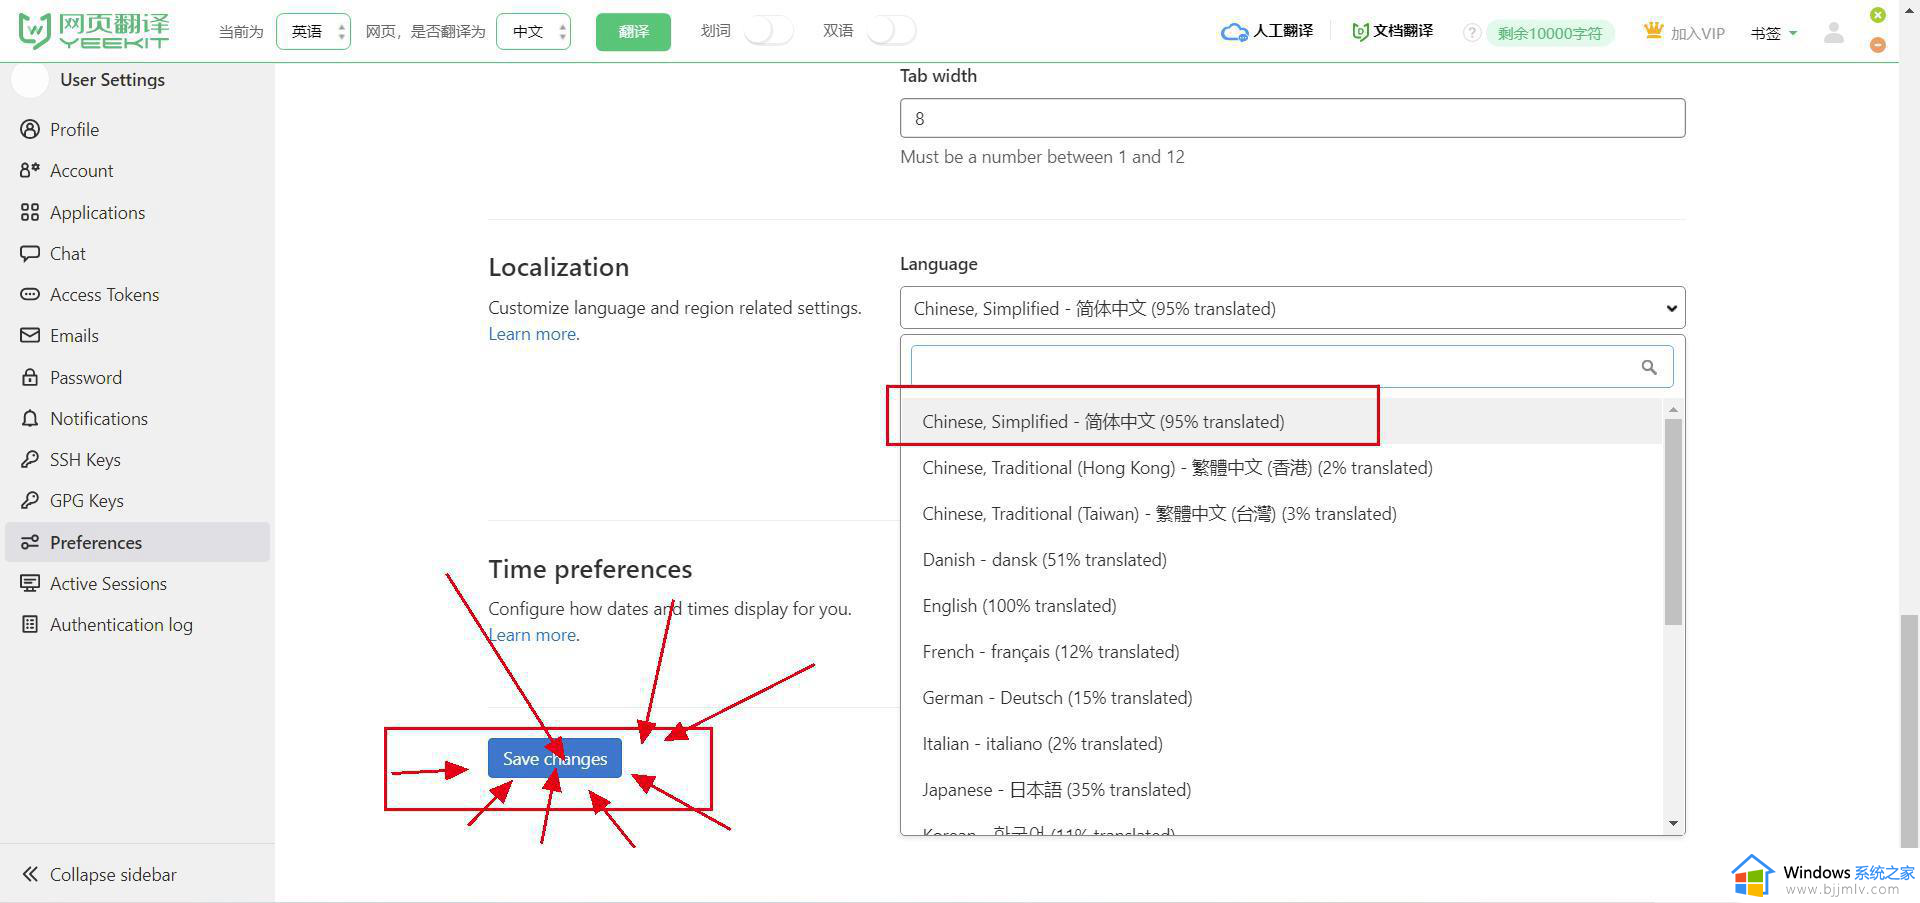The height and width of the screenshot is (903, 1920).
Task: Click the Applications grid icon
Action: 30,212
